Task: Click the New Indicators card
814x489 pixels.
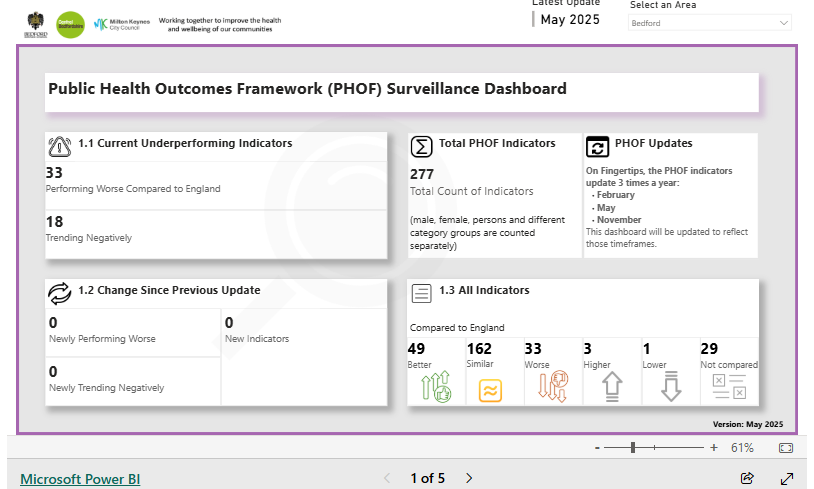Action: [304, 357]
